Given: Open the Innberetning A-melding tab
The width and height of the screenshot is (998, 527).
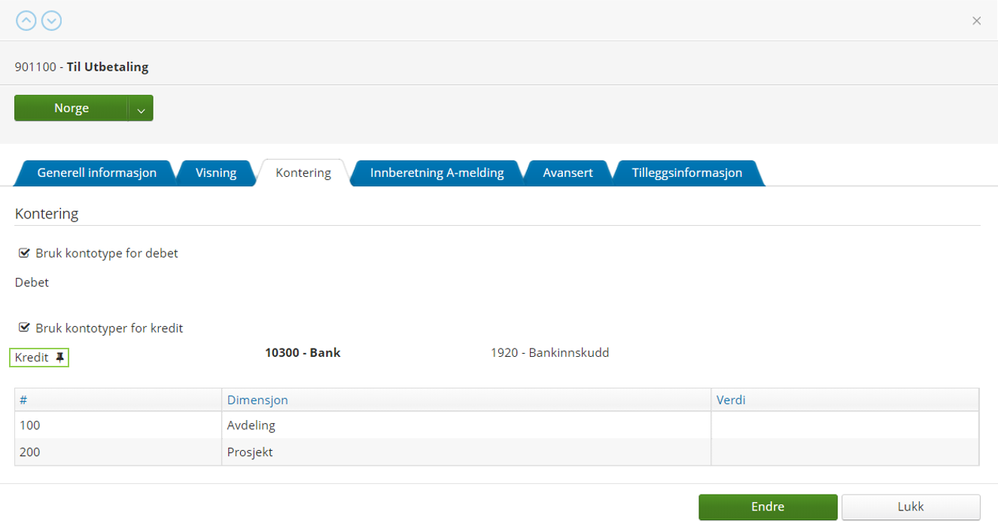Looking at the screenshot, I should (x=437, y=173).
